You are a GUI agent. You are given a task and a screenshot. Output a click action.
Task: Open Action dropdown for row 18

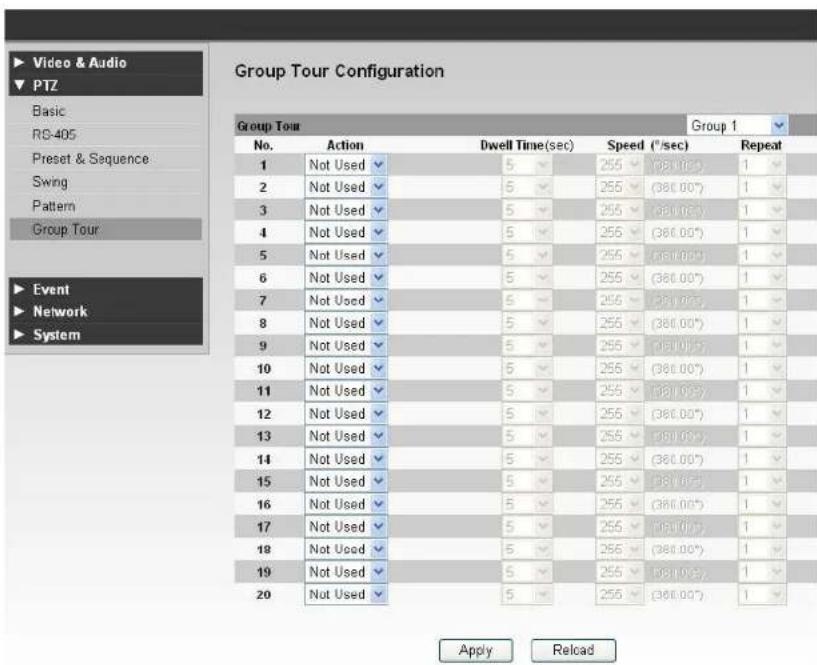point(346,549)
